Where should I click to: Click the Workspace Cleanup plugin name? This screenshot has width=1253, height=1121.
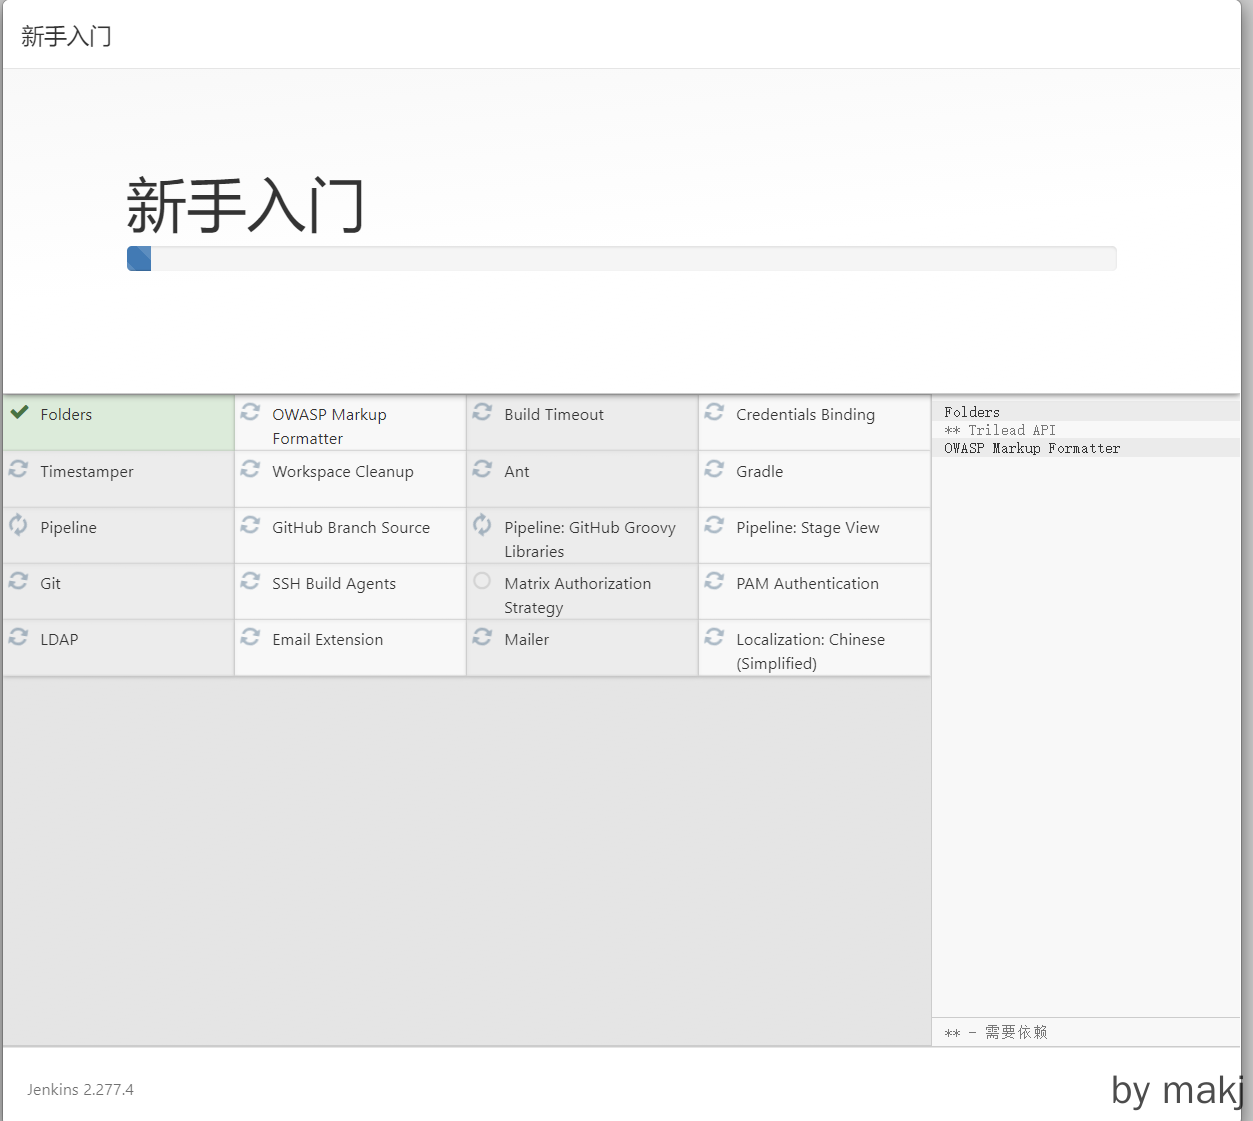(342, 472)
